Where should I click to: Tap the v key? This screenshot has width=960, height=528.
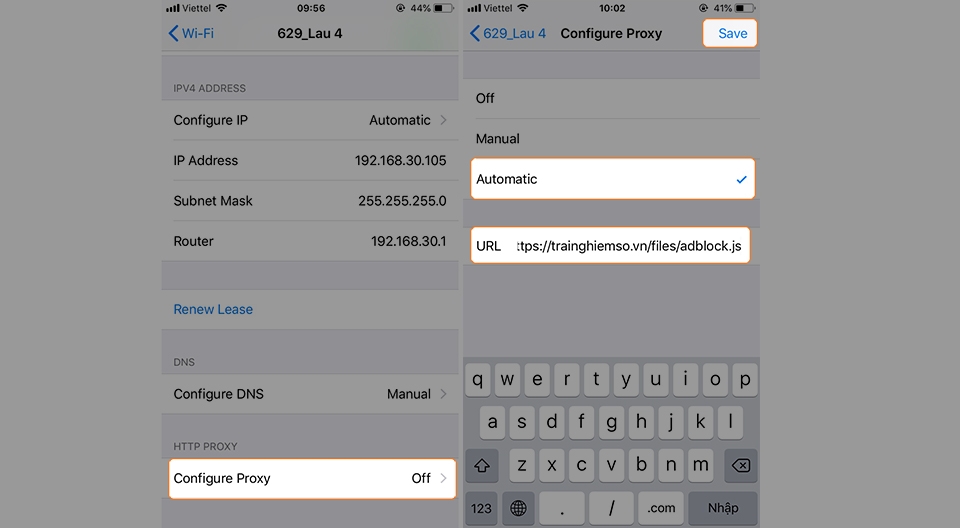point(611,465)
